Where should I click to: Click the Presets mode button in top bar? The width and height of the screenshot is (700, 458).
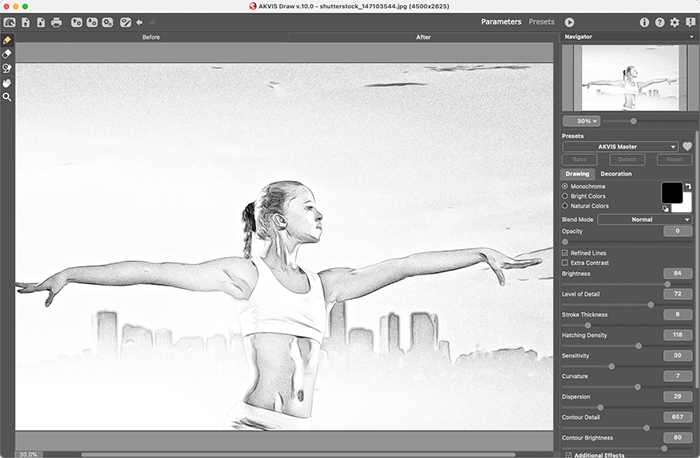(x=541, y=21)
